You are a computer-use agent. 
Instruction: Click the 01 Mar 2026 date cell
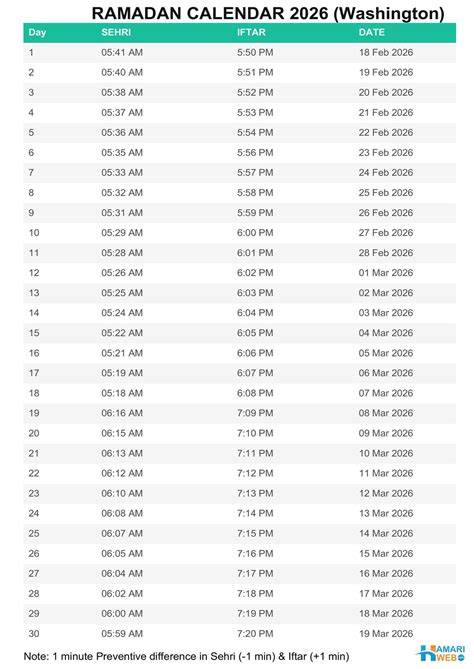pos(386,273)
